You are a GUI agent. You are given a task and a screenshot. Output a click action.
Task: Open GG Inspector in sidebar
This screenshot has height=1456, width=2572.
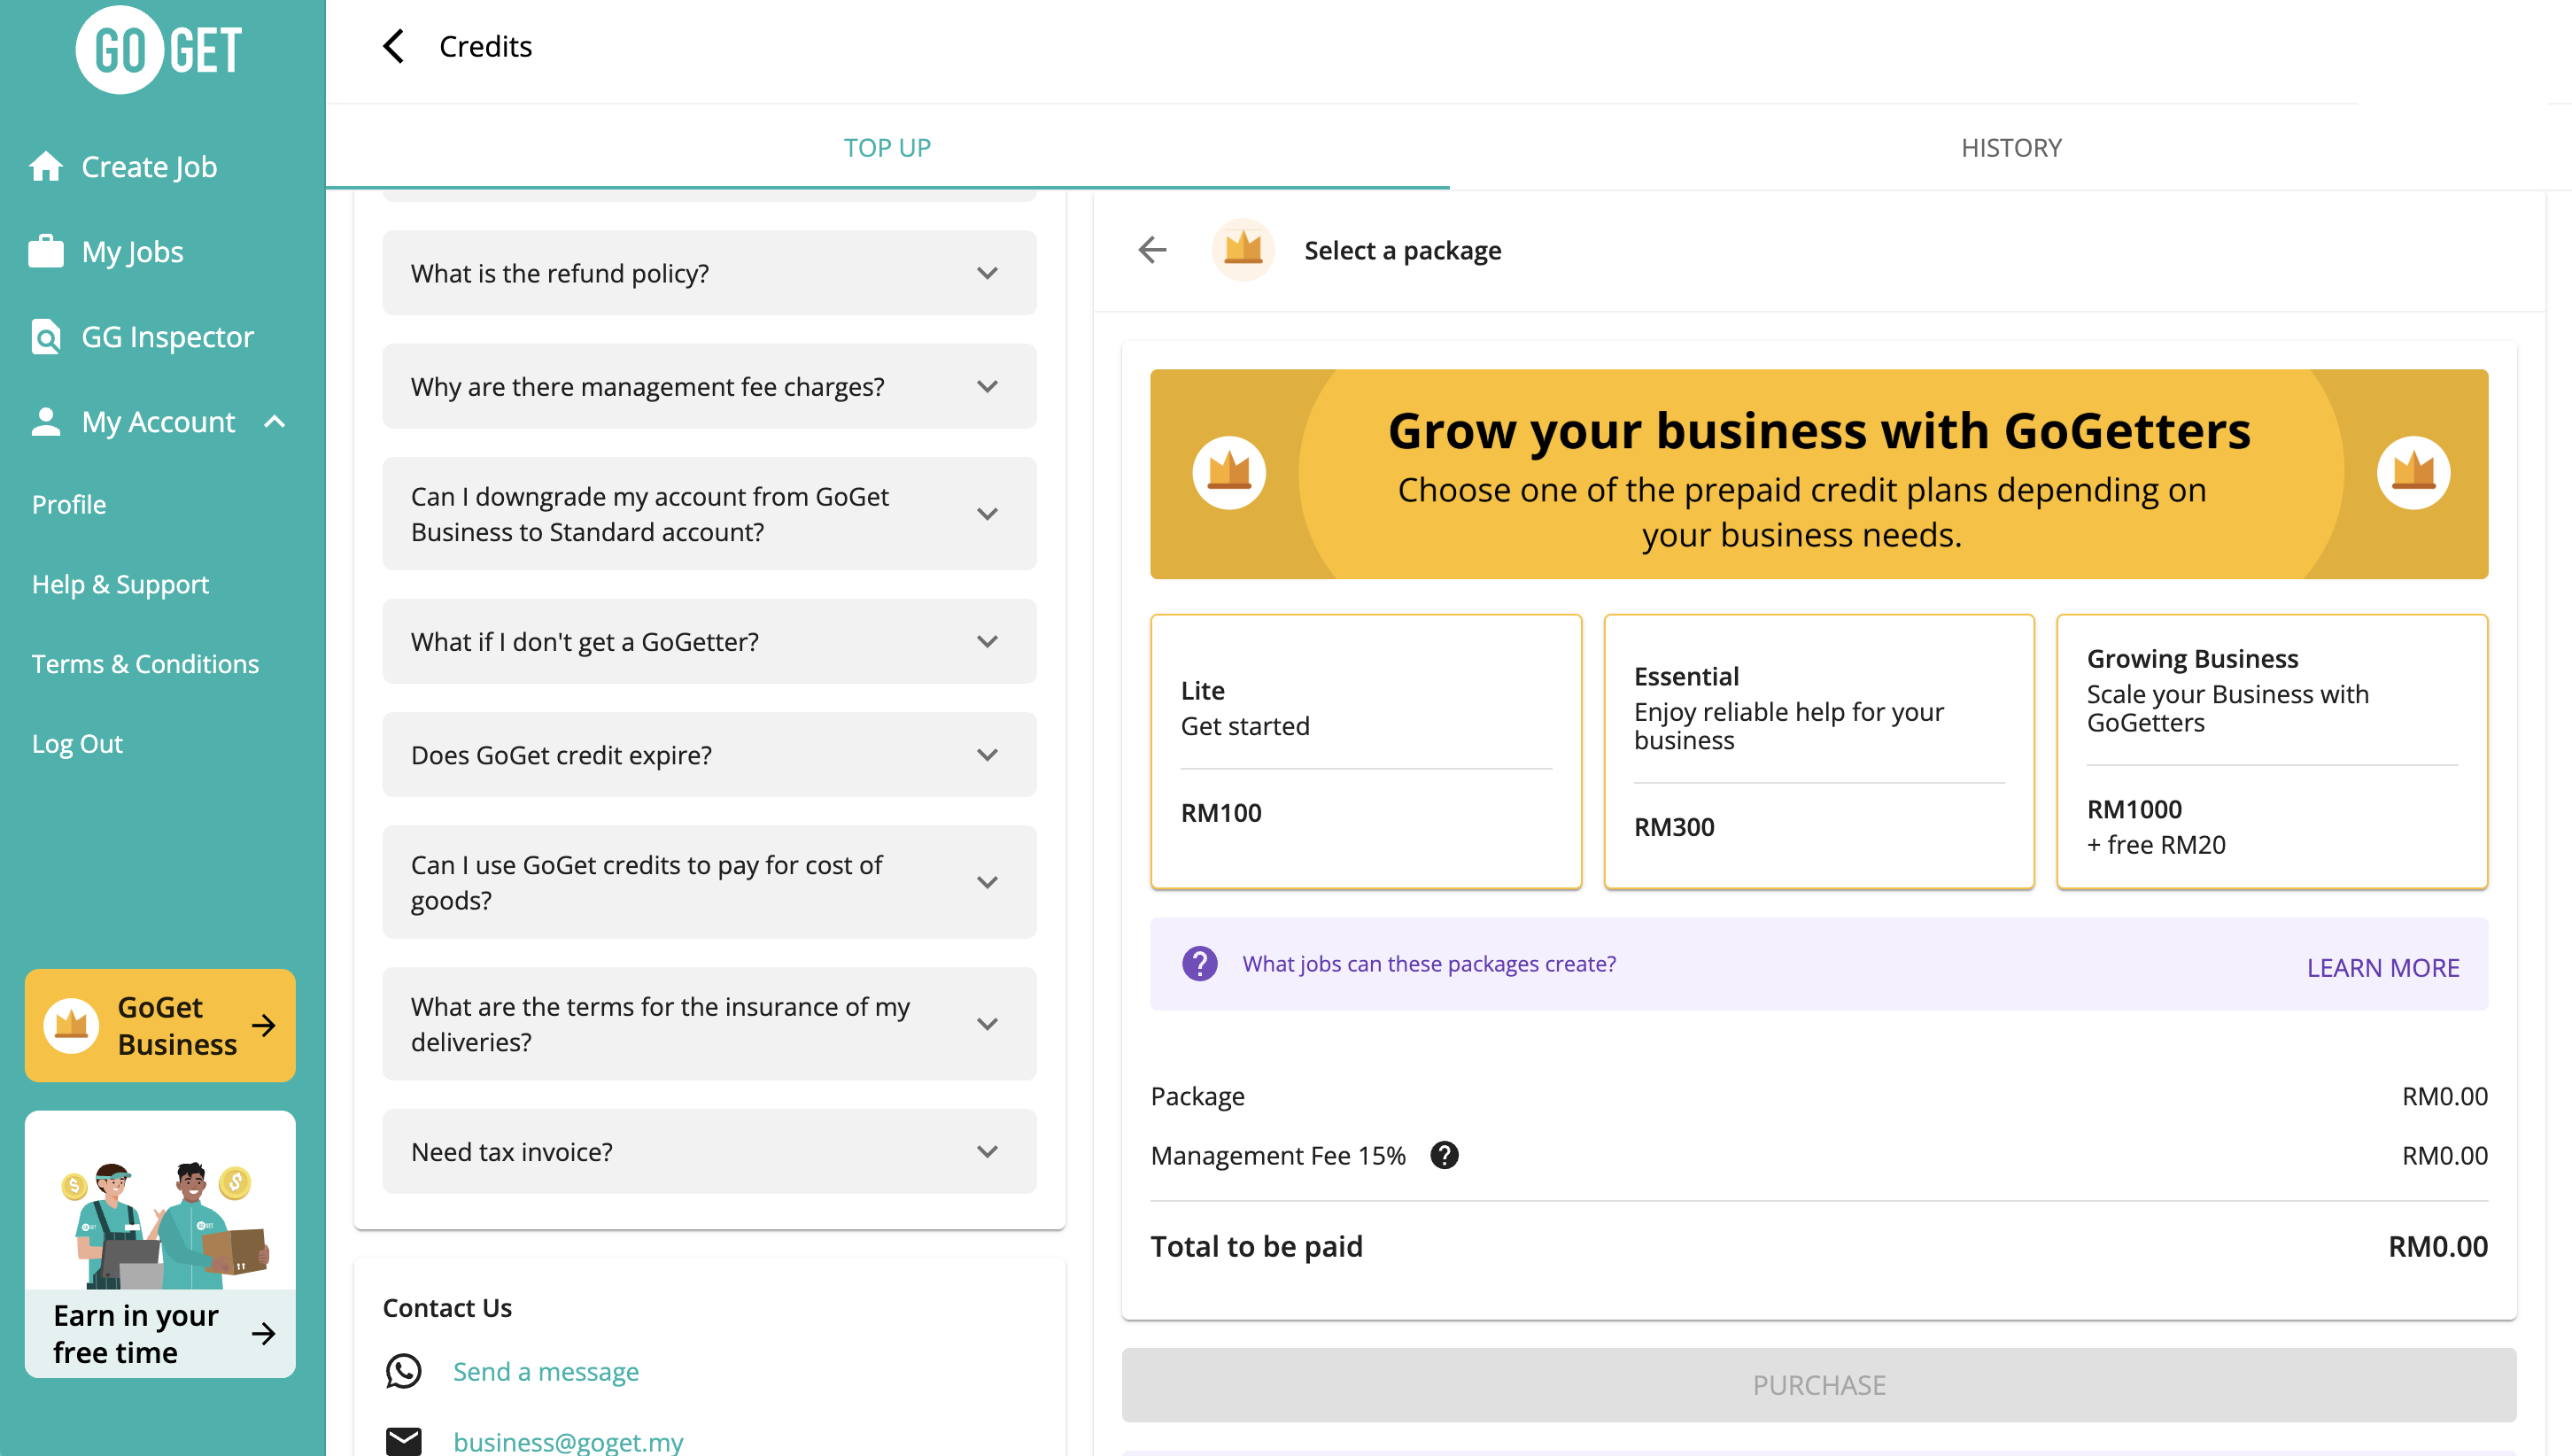tap(168, 337)
